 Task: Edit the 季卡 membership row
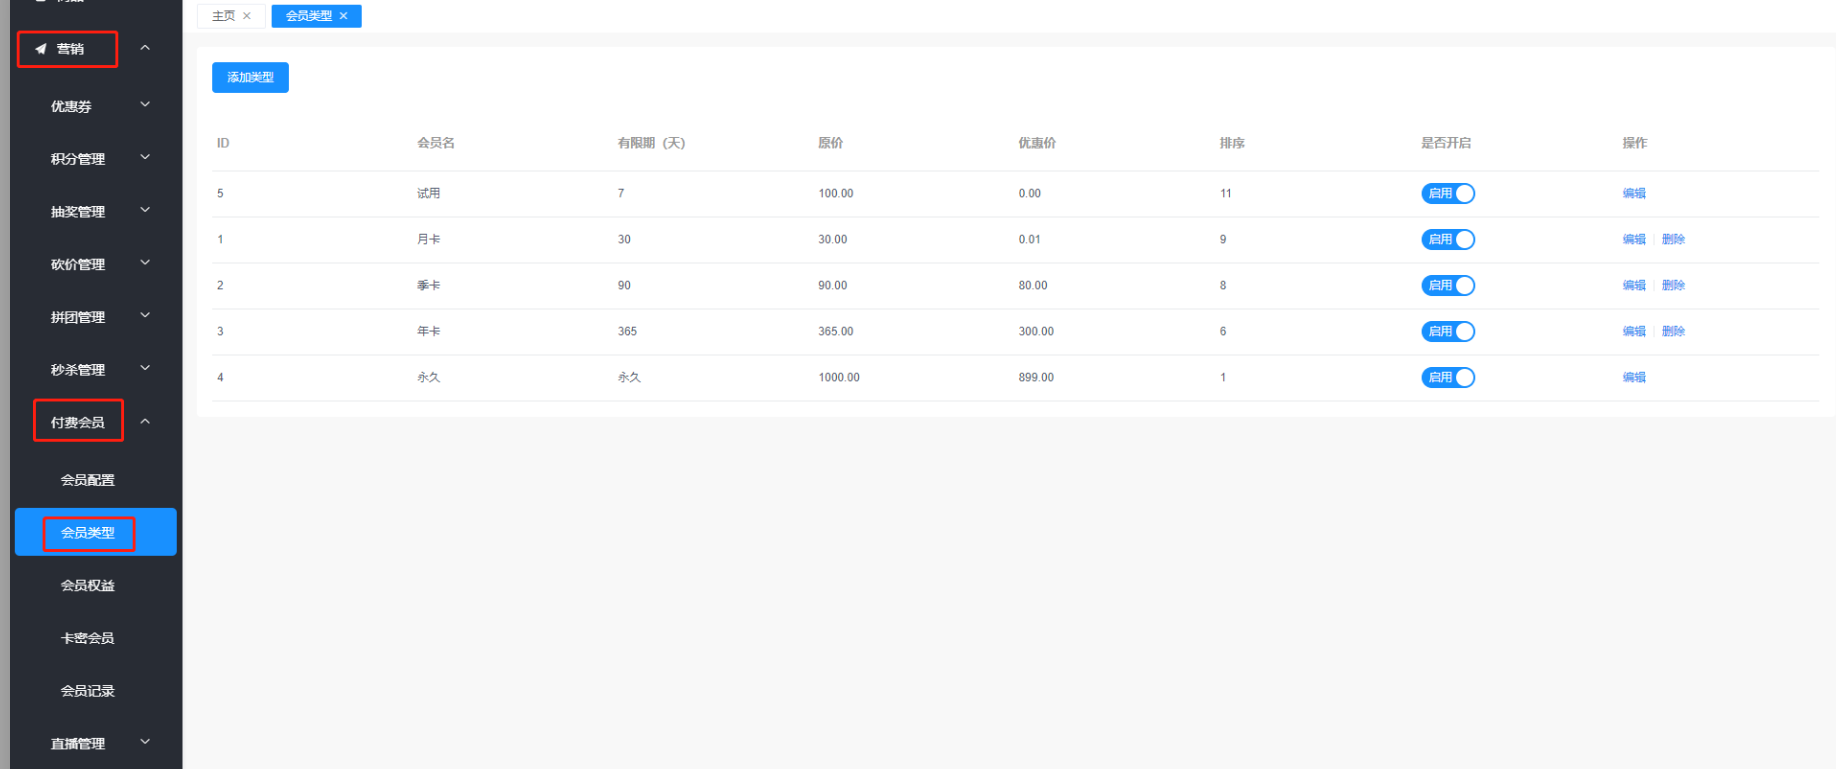coord(1633,286)
